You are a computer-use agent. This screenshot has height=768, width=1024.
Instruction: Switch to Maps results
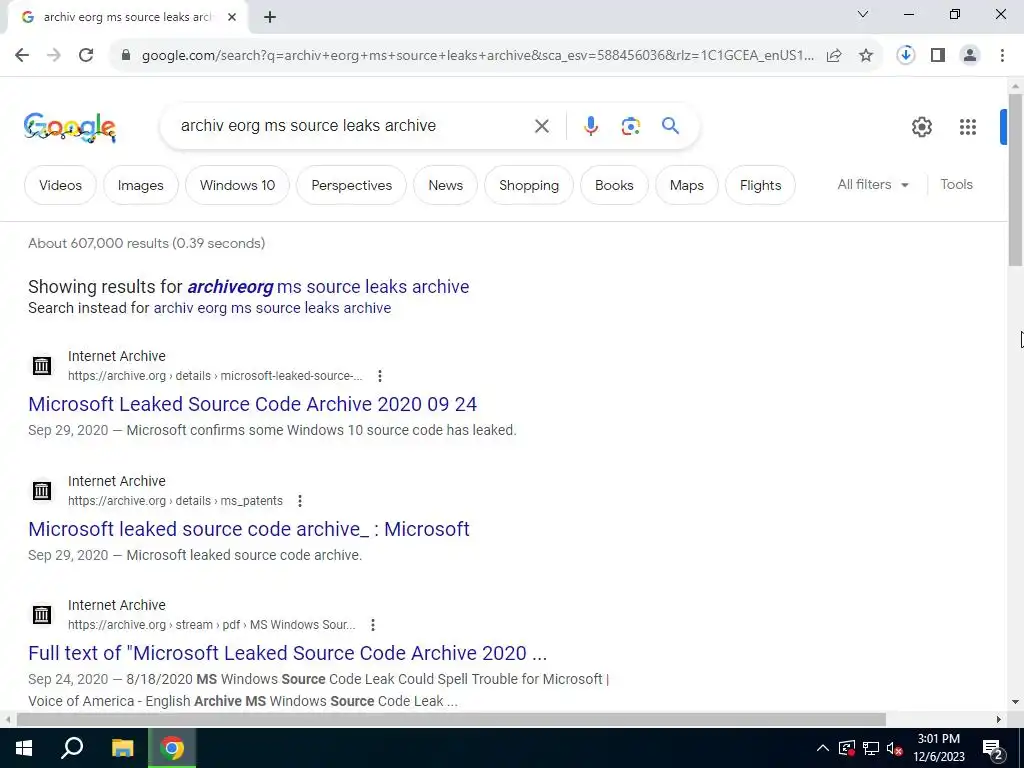pyautogui.click(x=686, y=185)
